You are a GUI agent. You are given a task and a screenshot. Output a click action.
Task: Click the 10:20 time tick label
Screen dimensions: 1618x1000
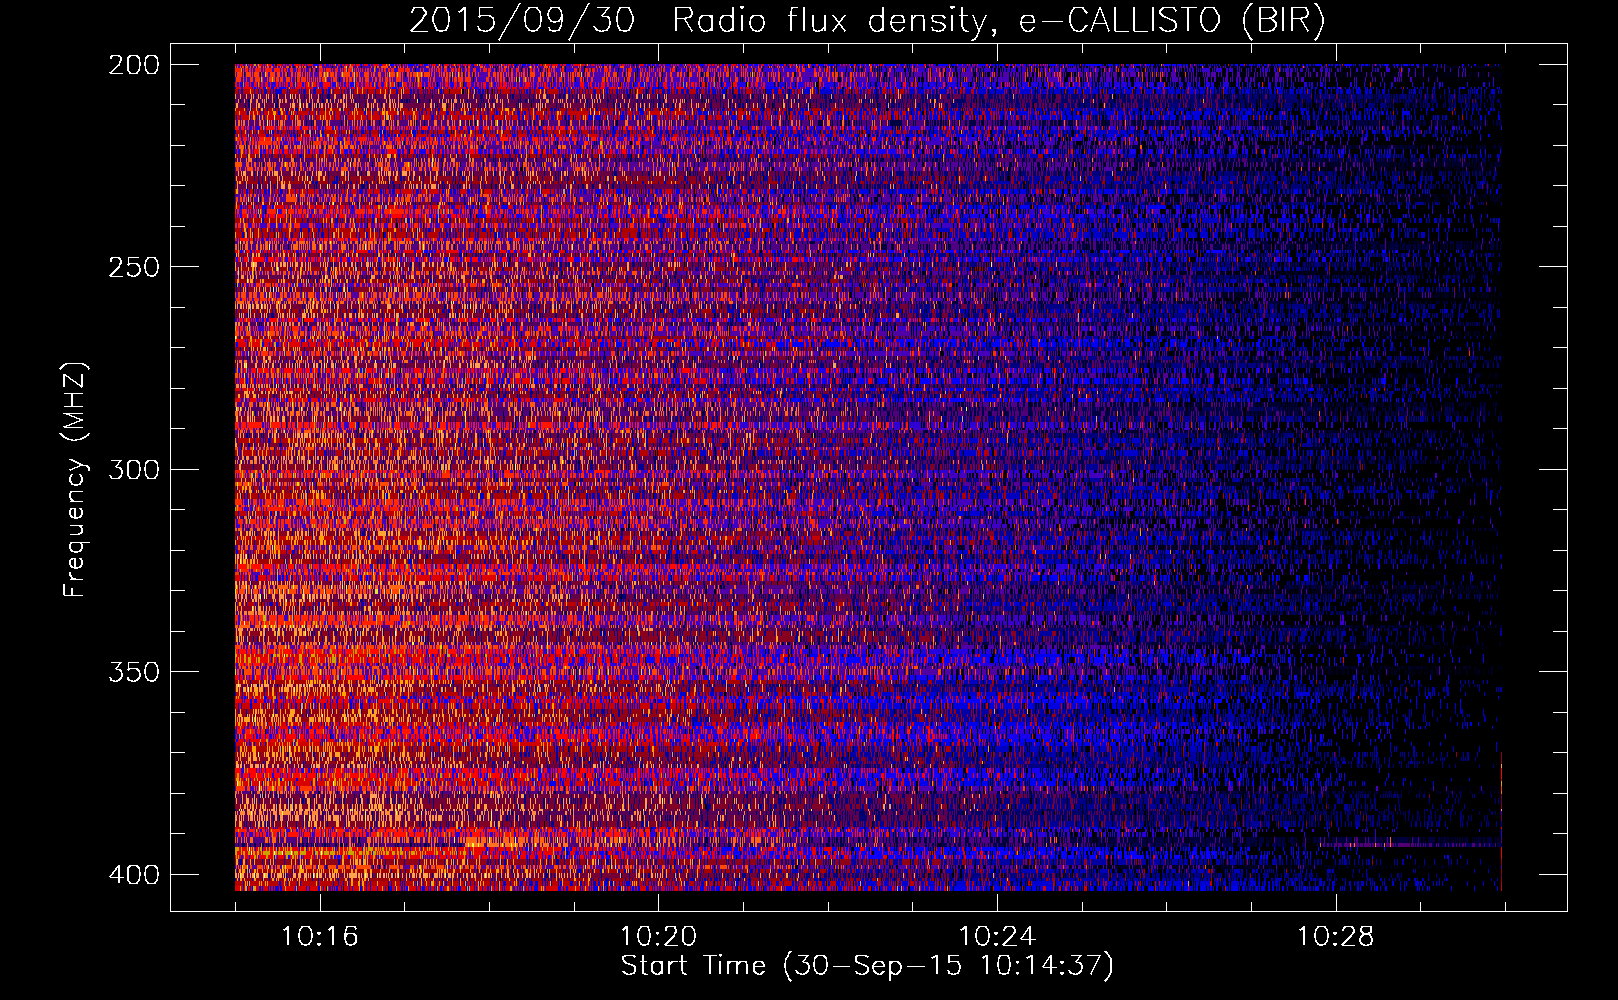[658, 937]
